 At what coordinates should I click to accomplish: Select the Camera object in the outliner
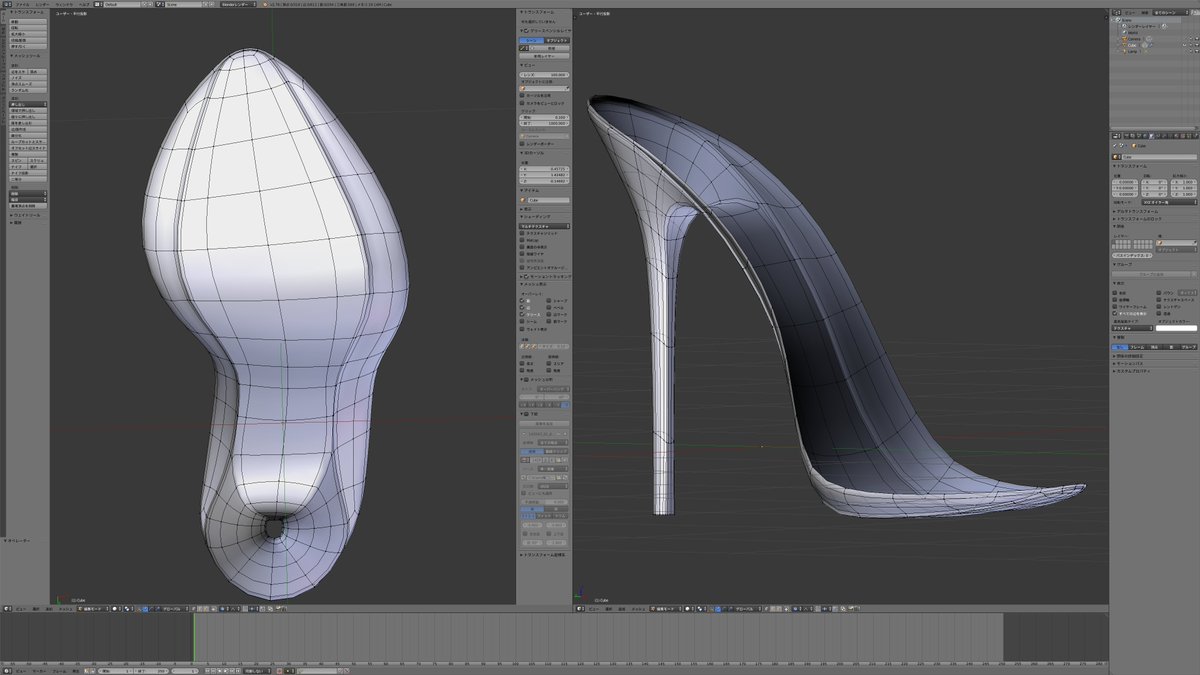[x=1134, y=38]
